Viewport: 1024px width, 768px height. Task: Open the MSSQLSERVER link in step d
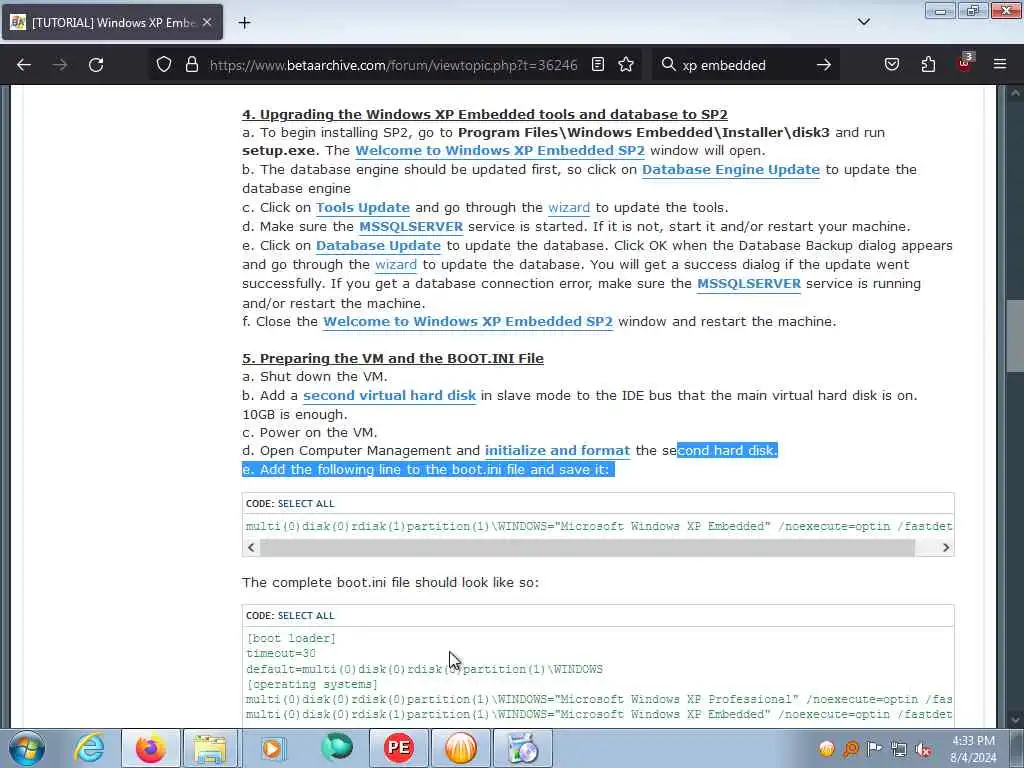click(x=411, y=227)
